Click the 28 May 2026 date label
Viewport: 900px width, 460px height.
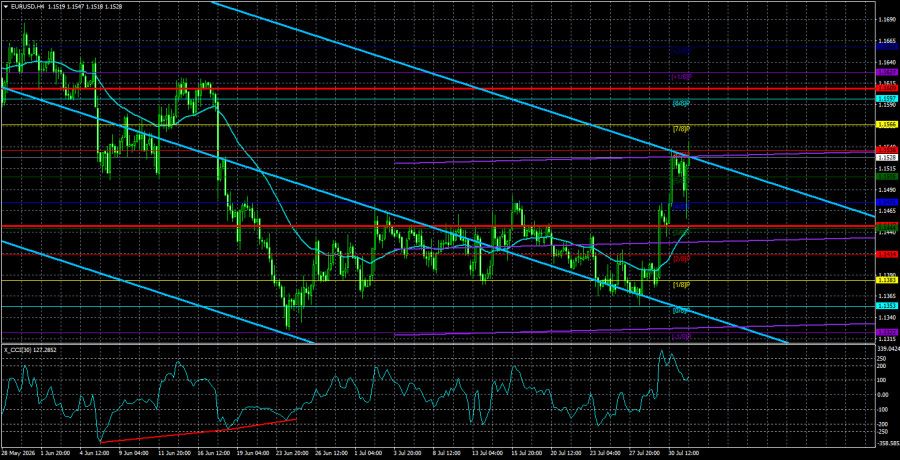[x=18, y=454]
